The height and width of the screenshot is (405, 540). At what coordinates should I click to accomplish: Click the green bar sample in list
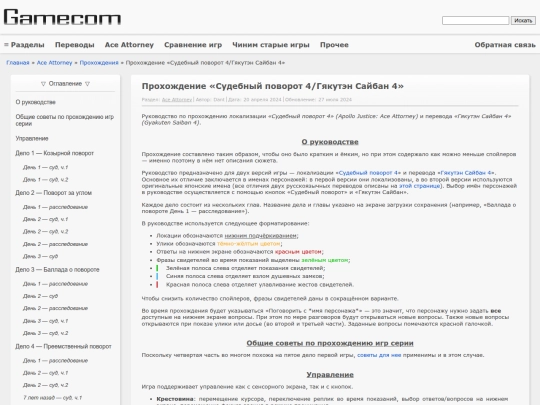(157, 268)
